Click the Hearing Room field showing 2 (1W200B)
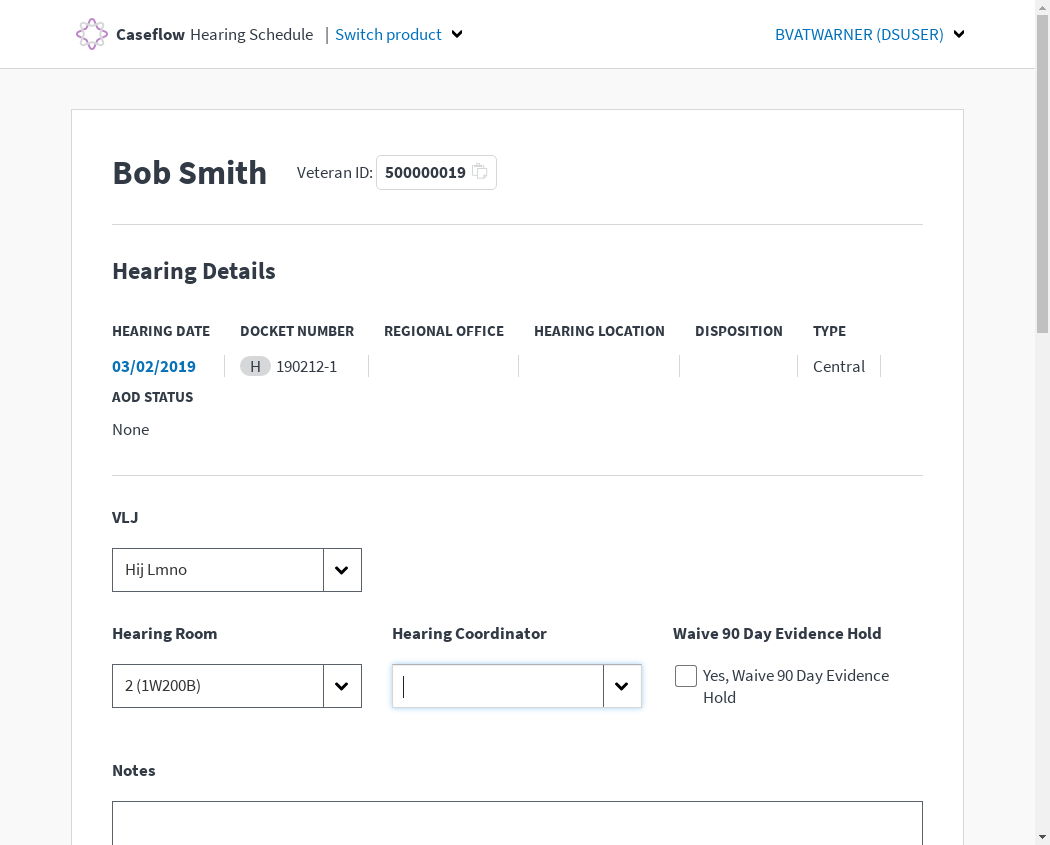This screenshot has height=845, width=1050. [218, 686]
